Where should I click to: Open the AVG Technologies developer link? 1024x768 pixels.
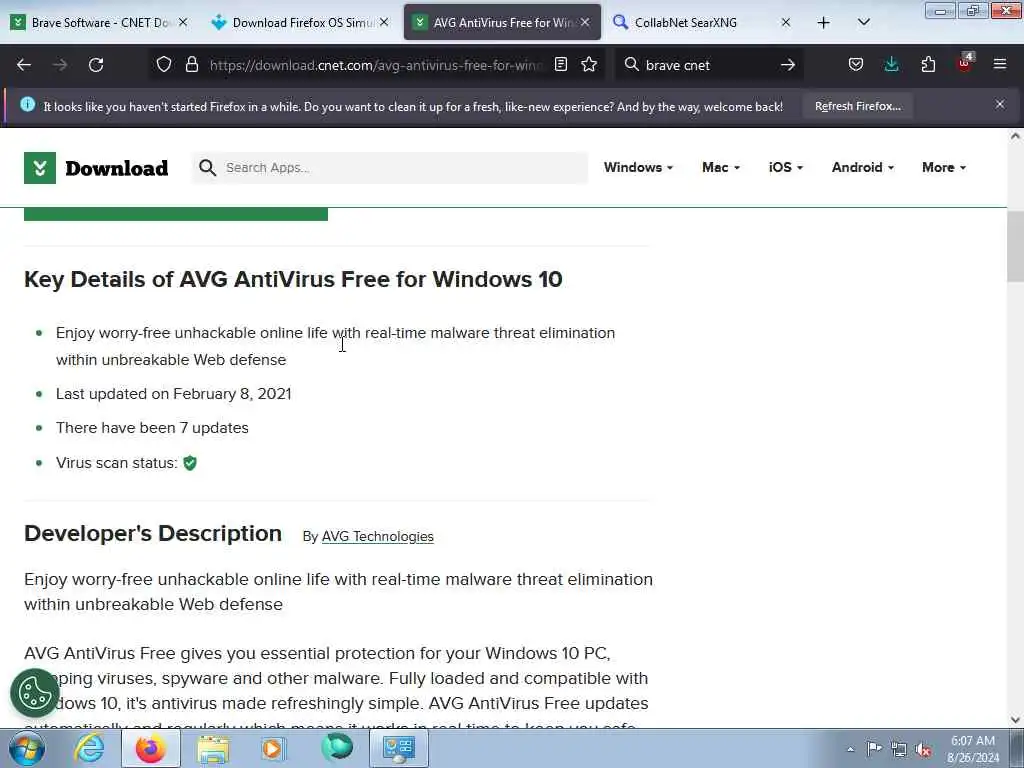coord(377,536)
